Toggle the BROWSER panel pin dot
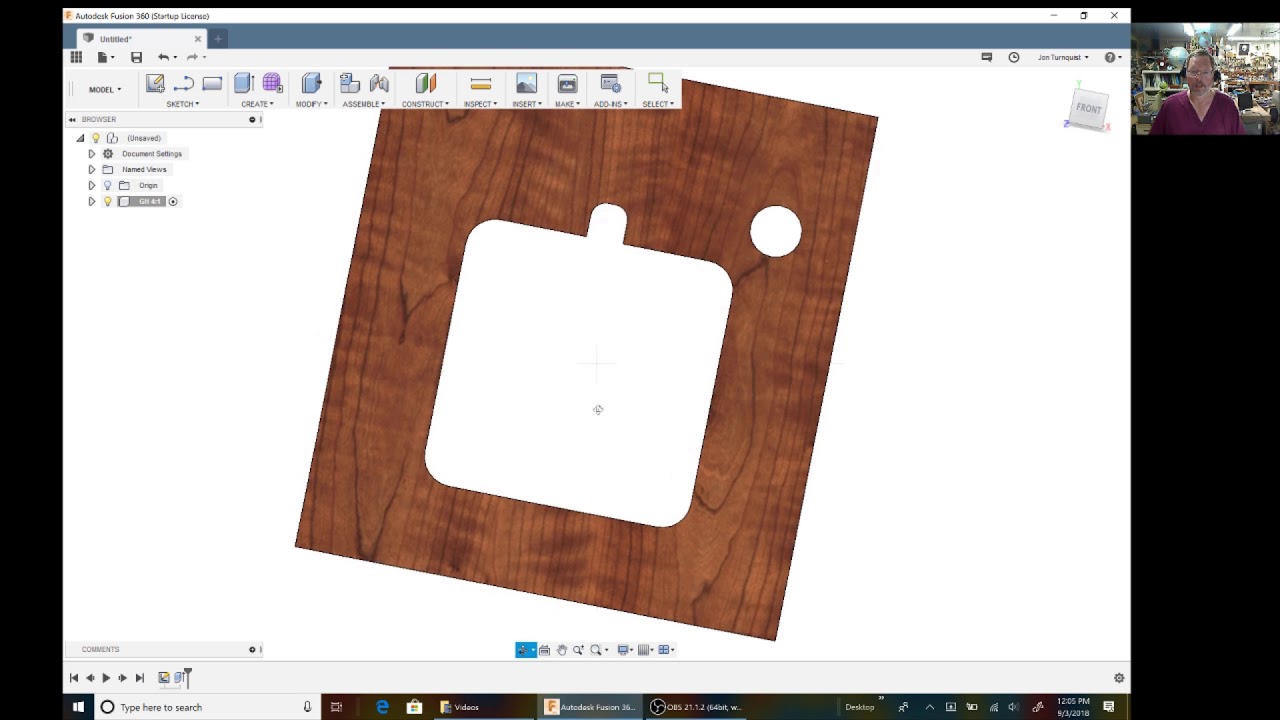The height and width of the screenshot is (720, 1280). [252, 119]
